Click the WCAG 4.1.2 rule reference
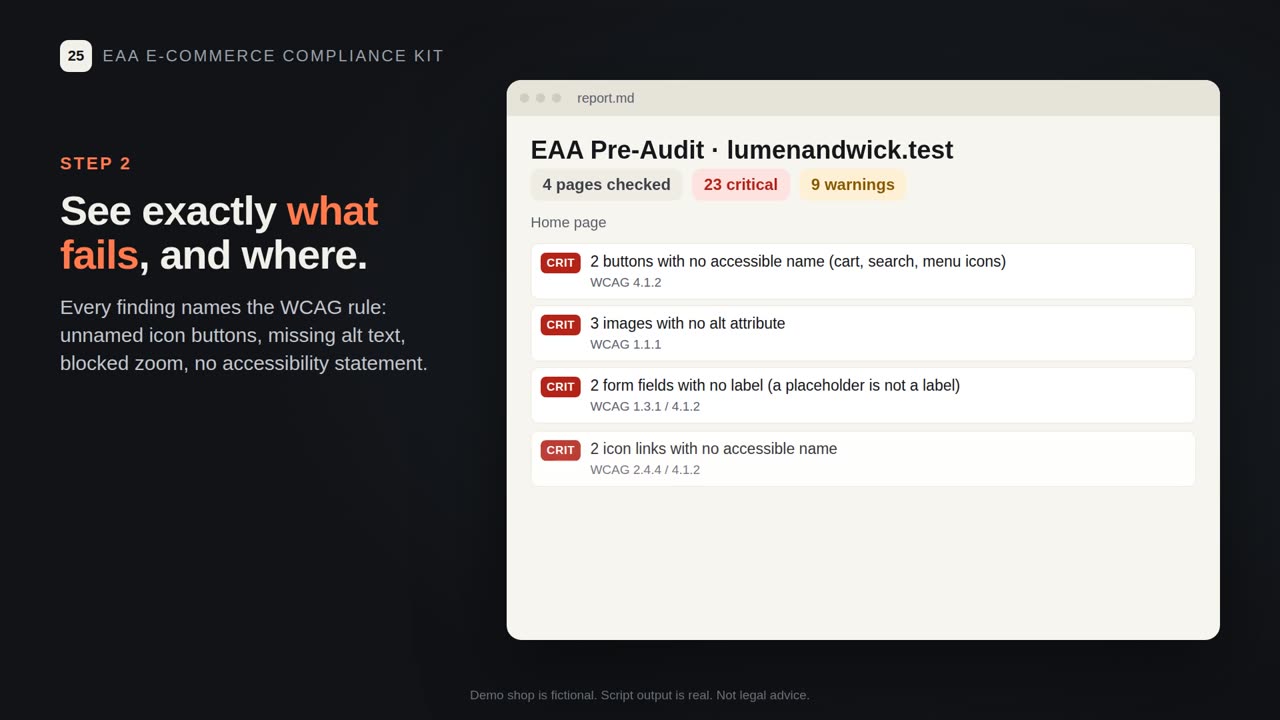The image size is (1280, 720). [625, 282]
